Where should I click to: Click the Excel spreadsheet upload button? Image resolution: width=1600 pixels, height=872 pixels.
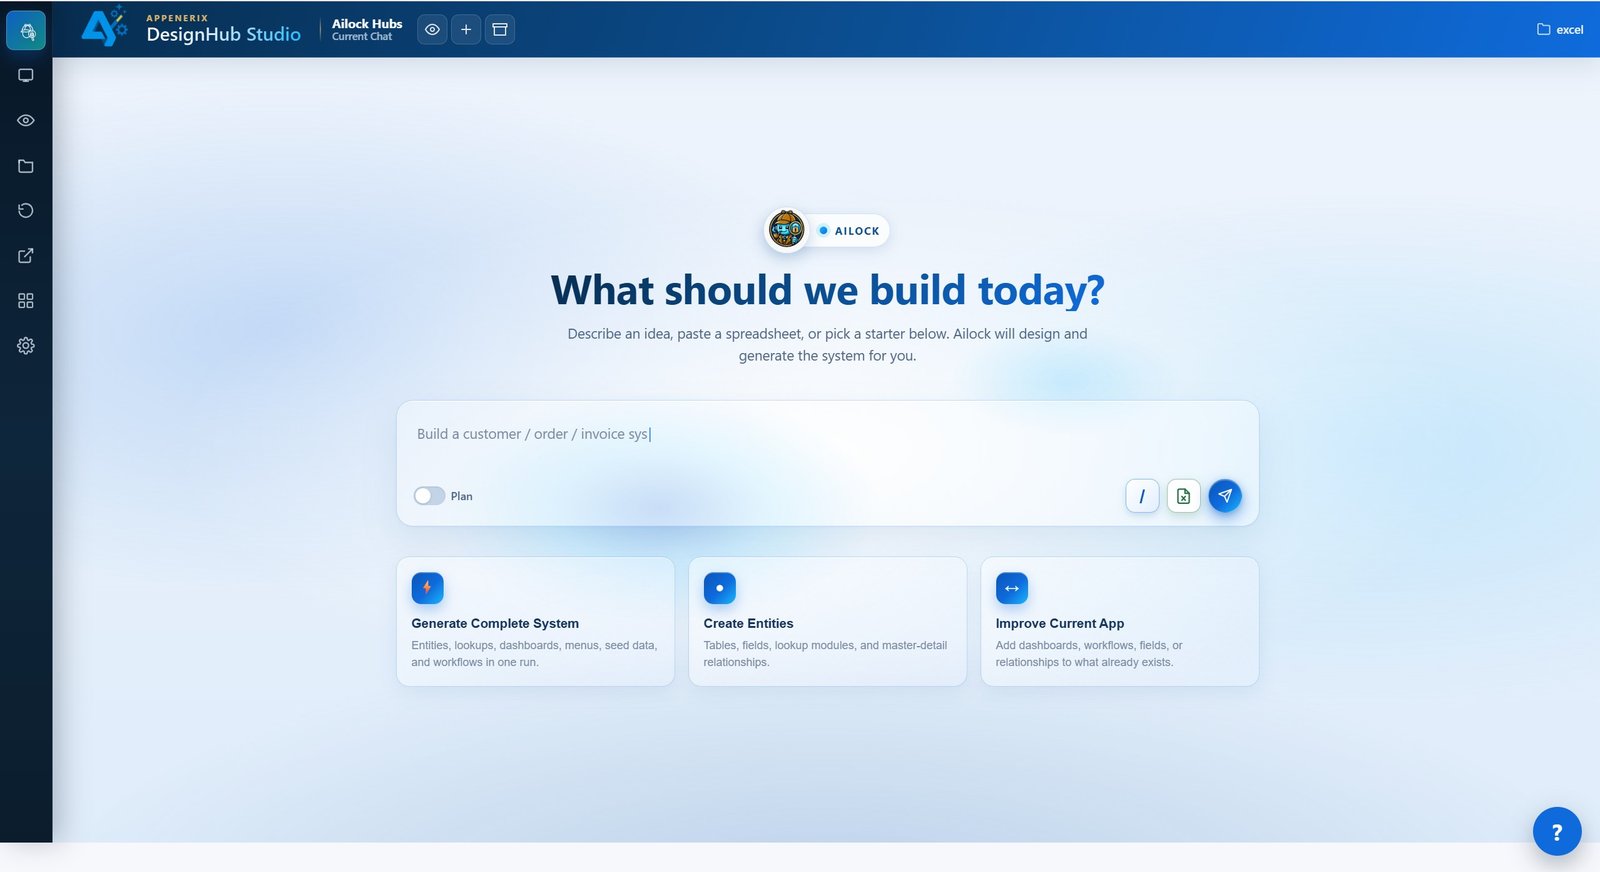tap(1183, 496)
